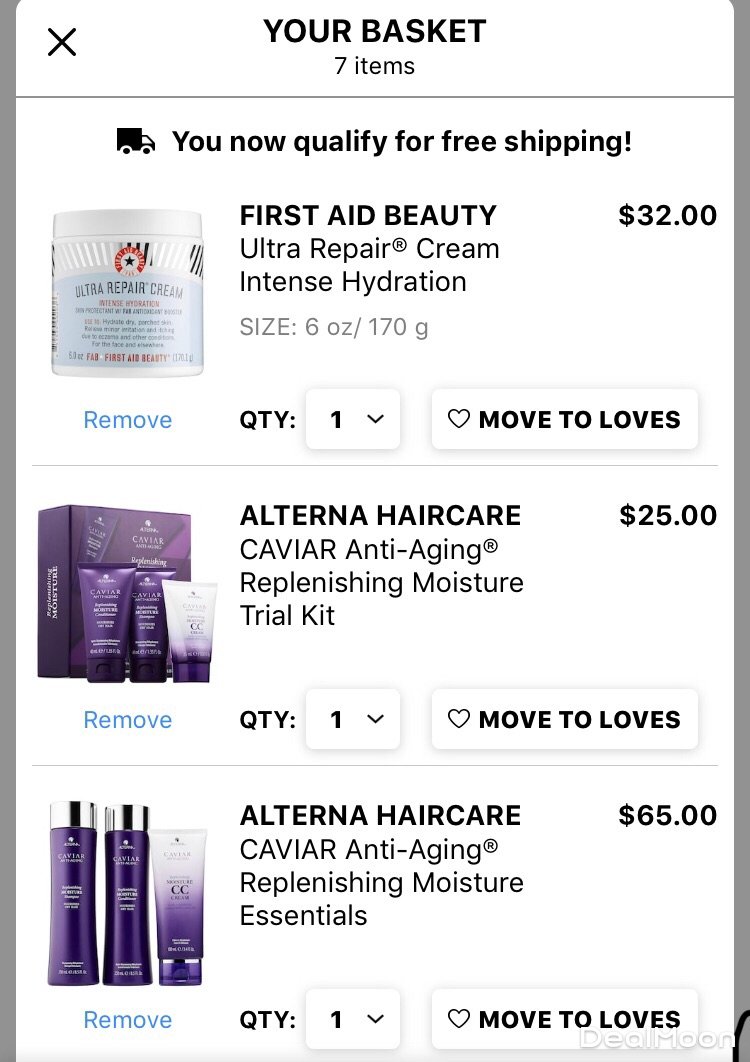Viewport: 750px width, 1062px height.
Task: Click heart icon for CAVIAR Trial Kit
Action: coord(459,719)
